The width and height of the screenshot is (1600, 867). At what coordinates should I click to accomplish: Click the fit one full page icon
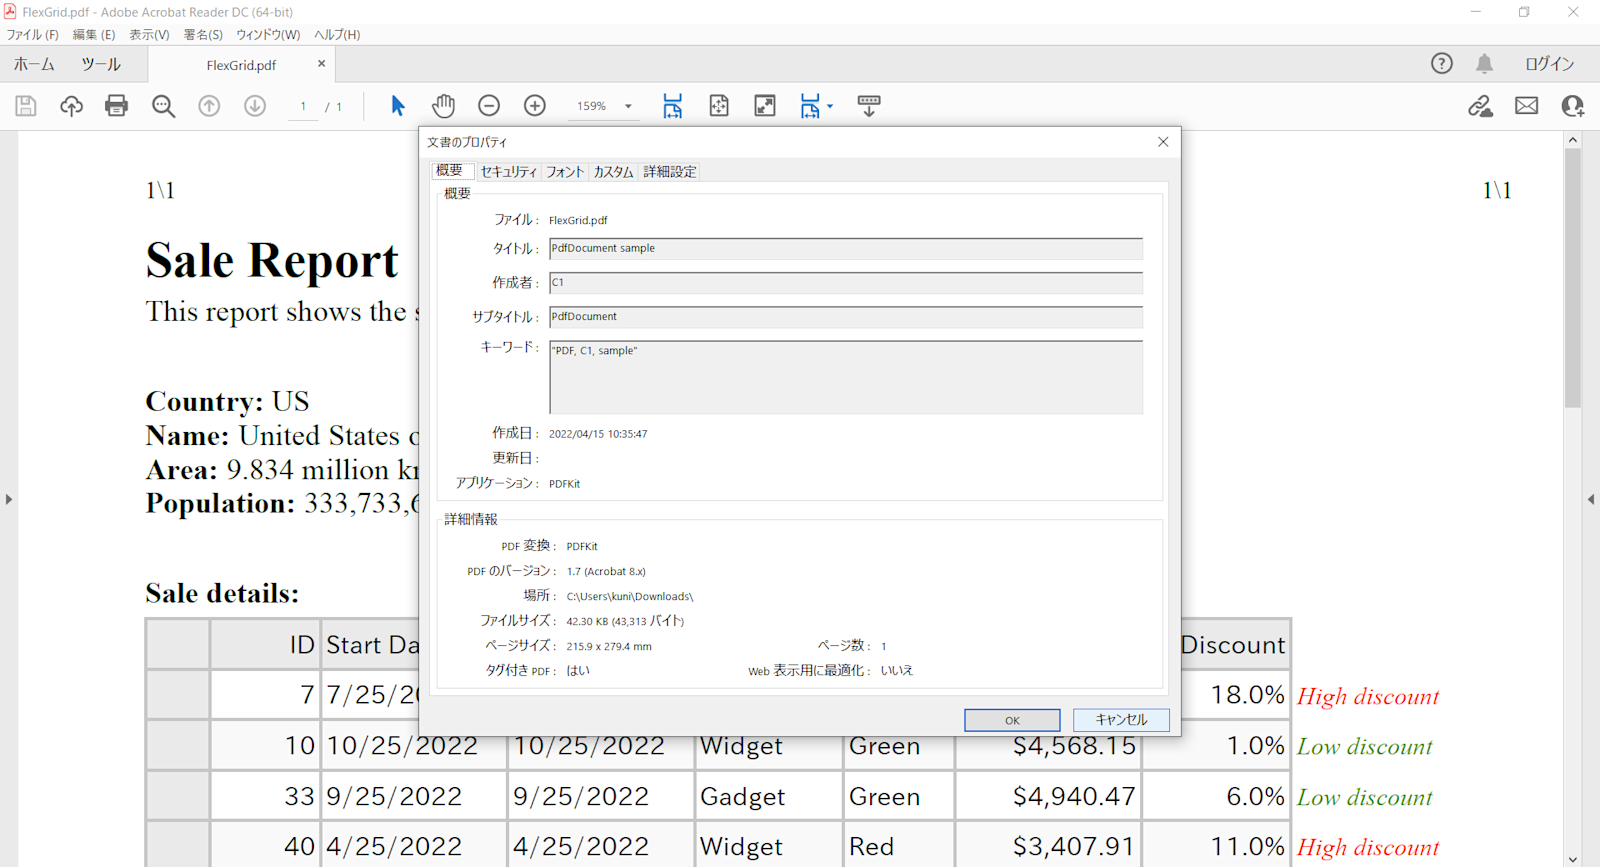[x=719, y=105]
